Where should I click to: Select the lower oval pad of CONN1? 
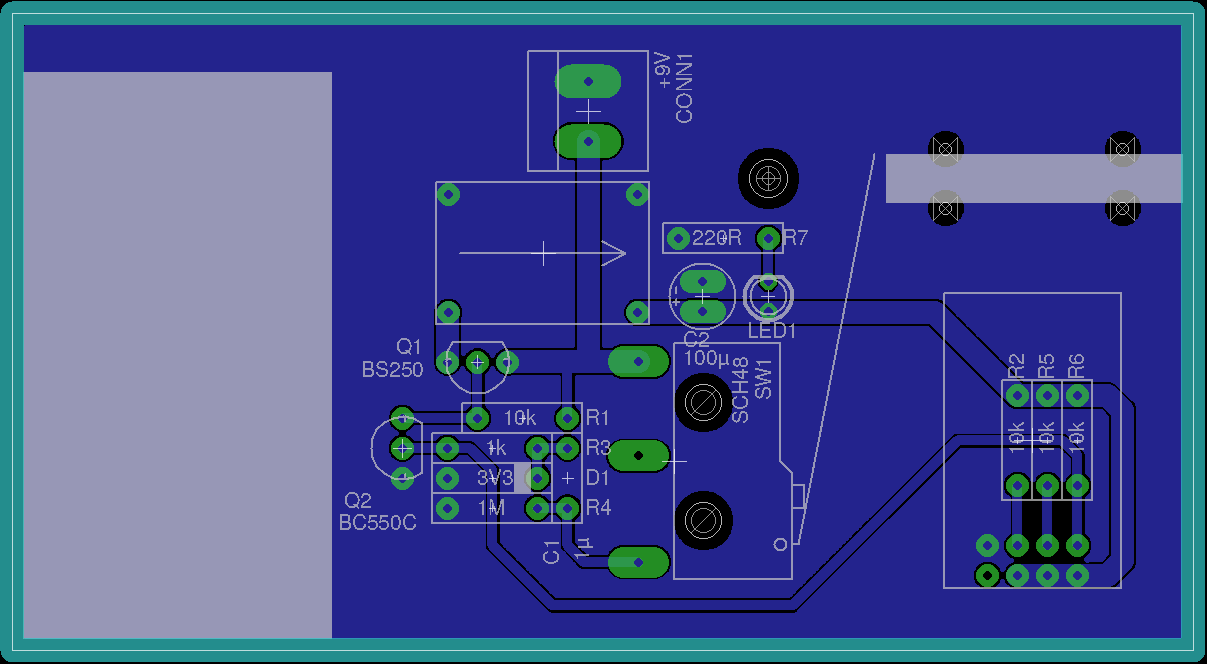[588, 141]
